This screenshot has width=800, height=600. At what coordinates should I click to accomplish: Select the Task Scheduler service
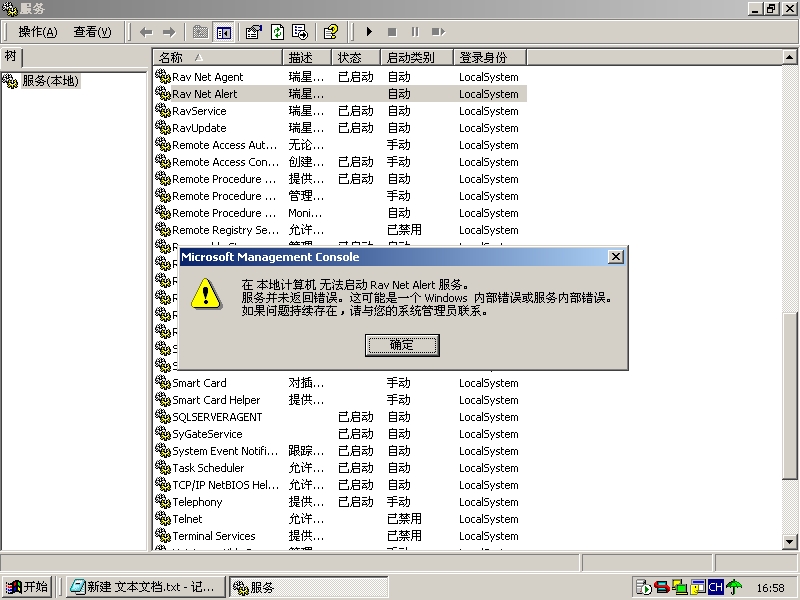point(208,468)
